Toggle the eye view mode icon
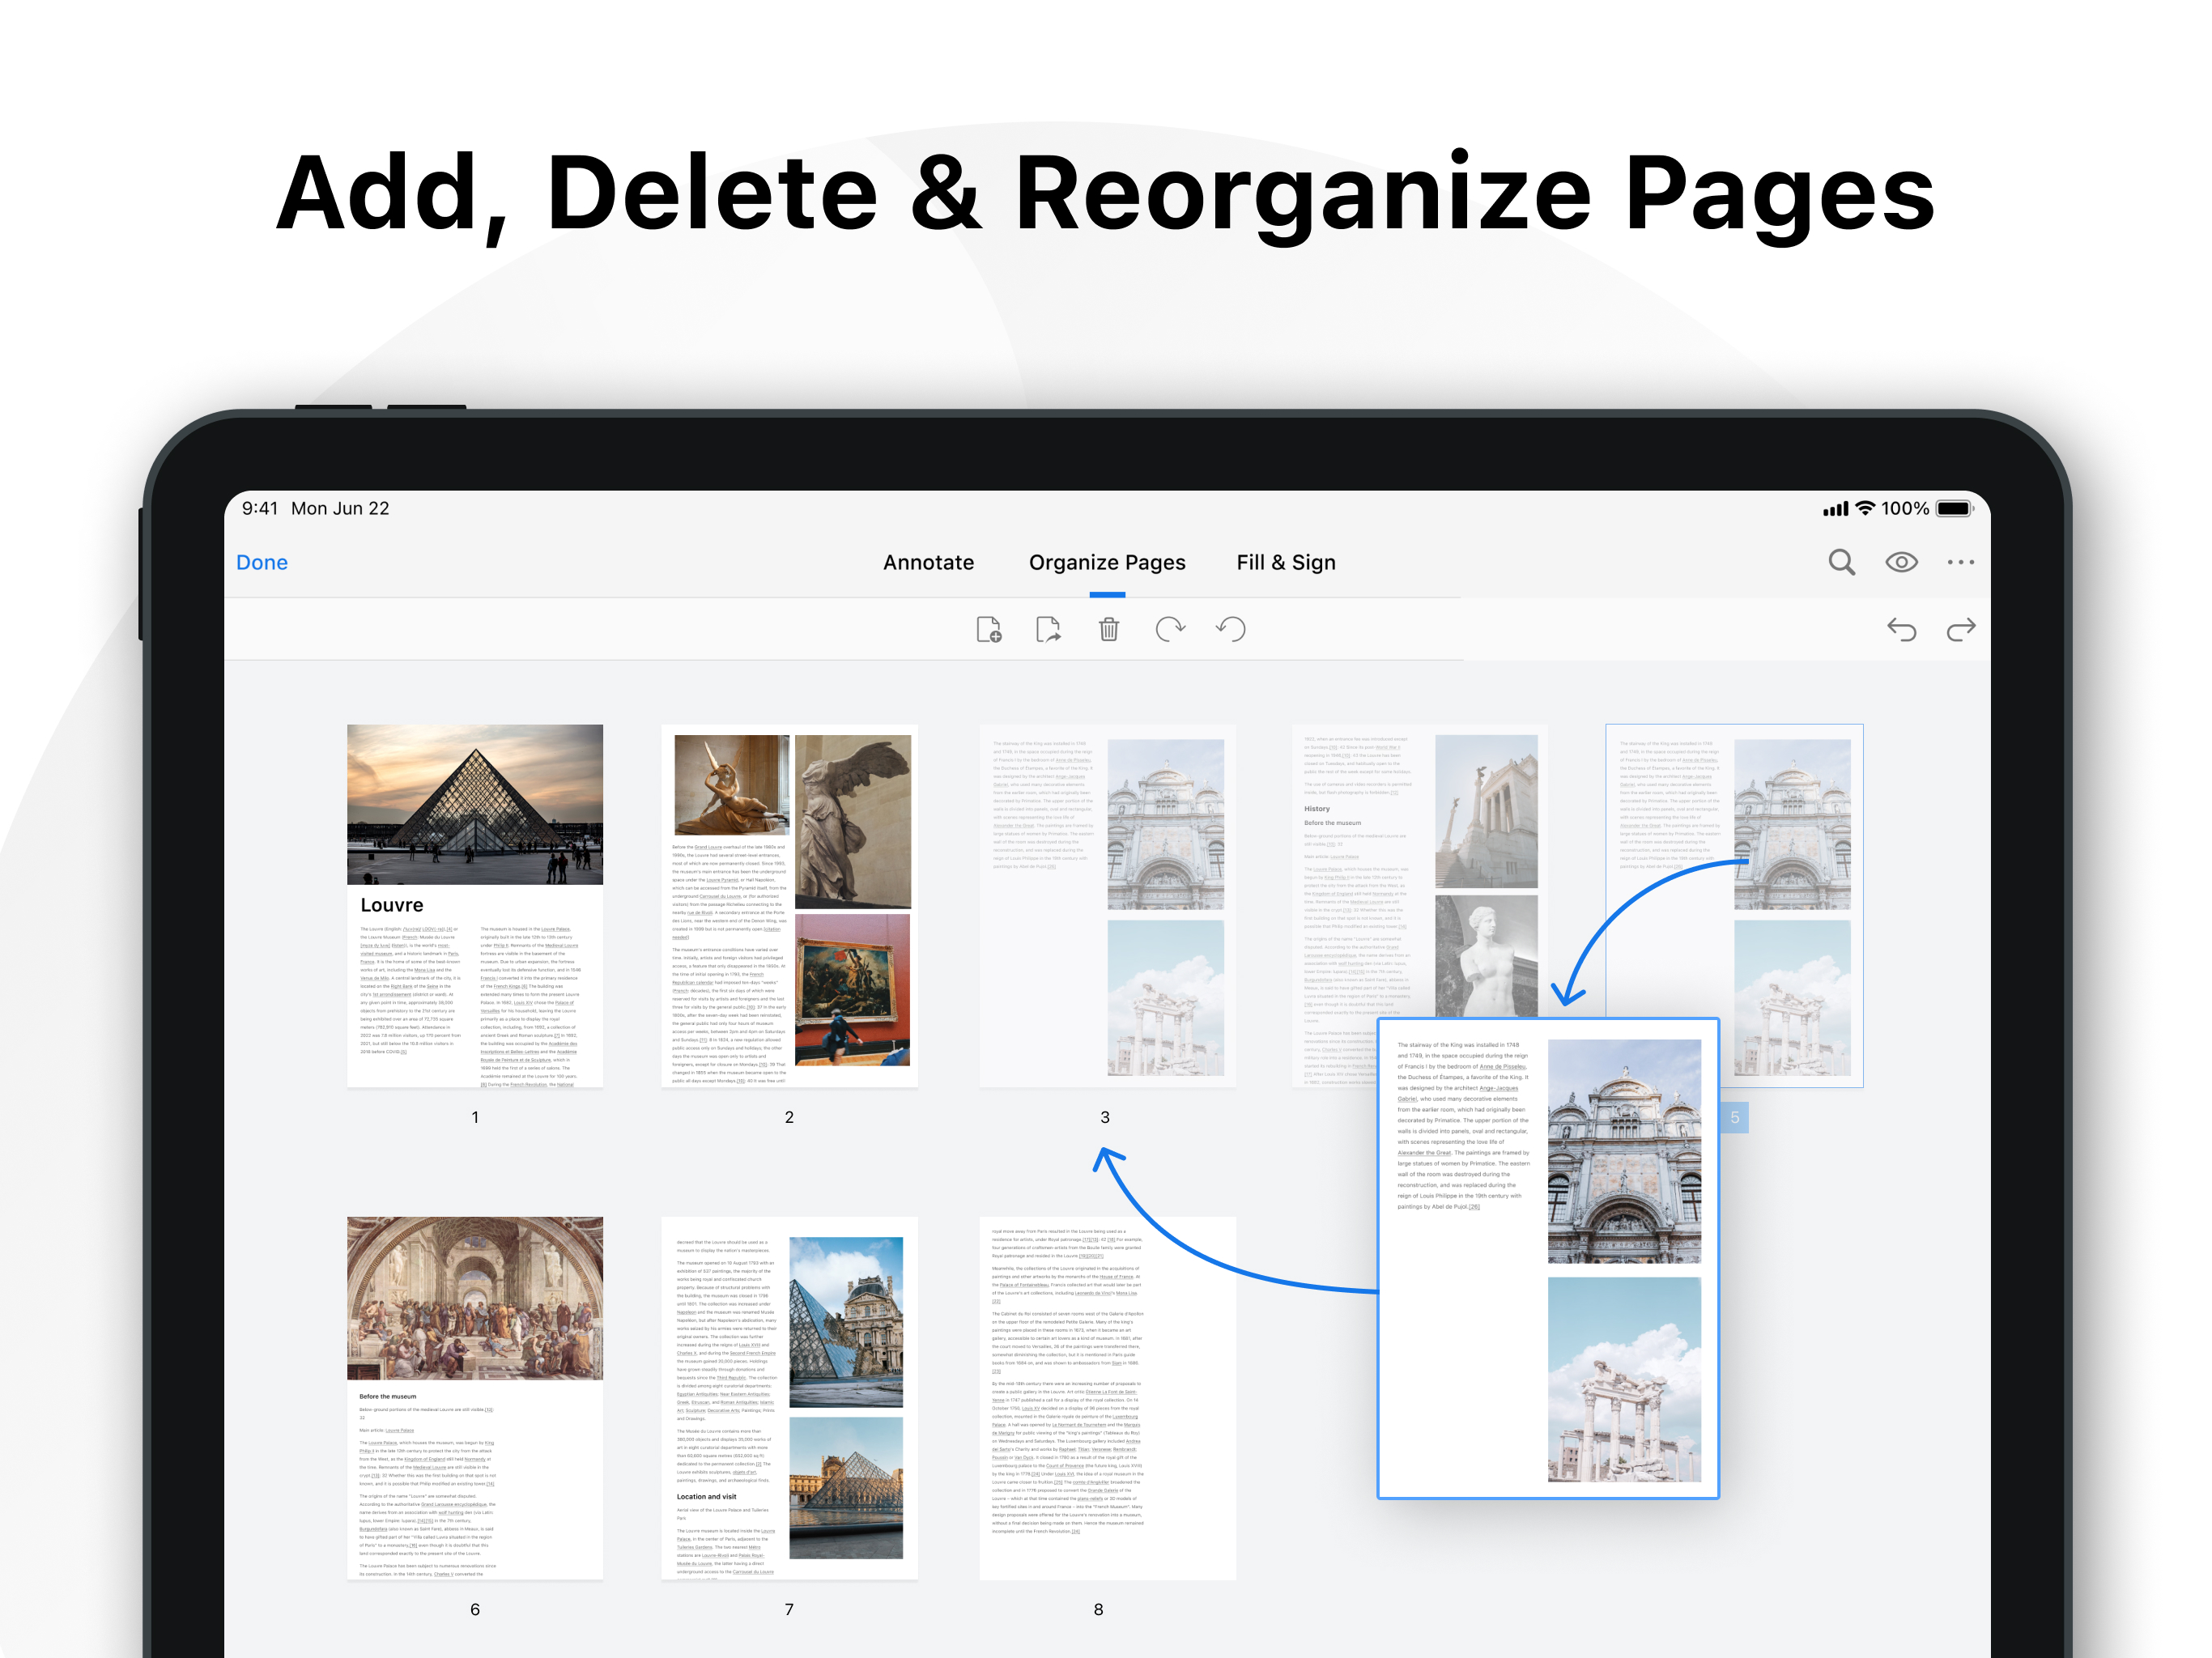2212x1658 pixels. point(1901,562)
